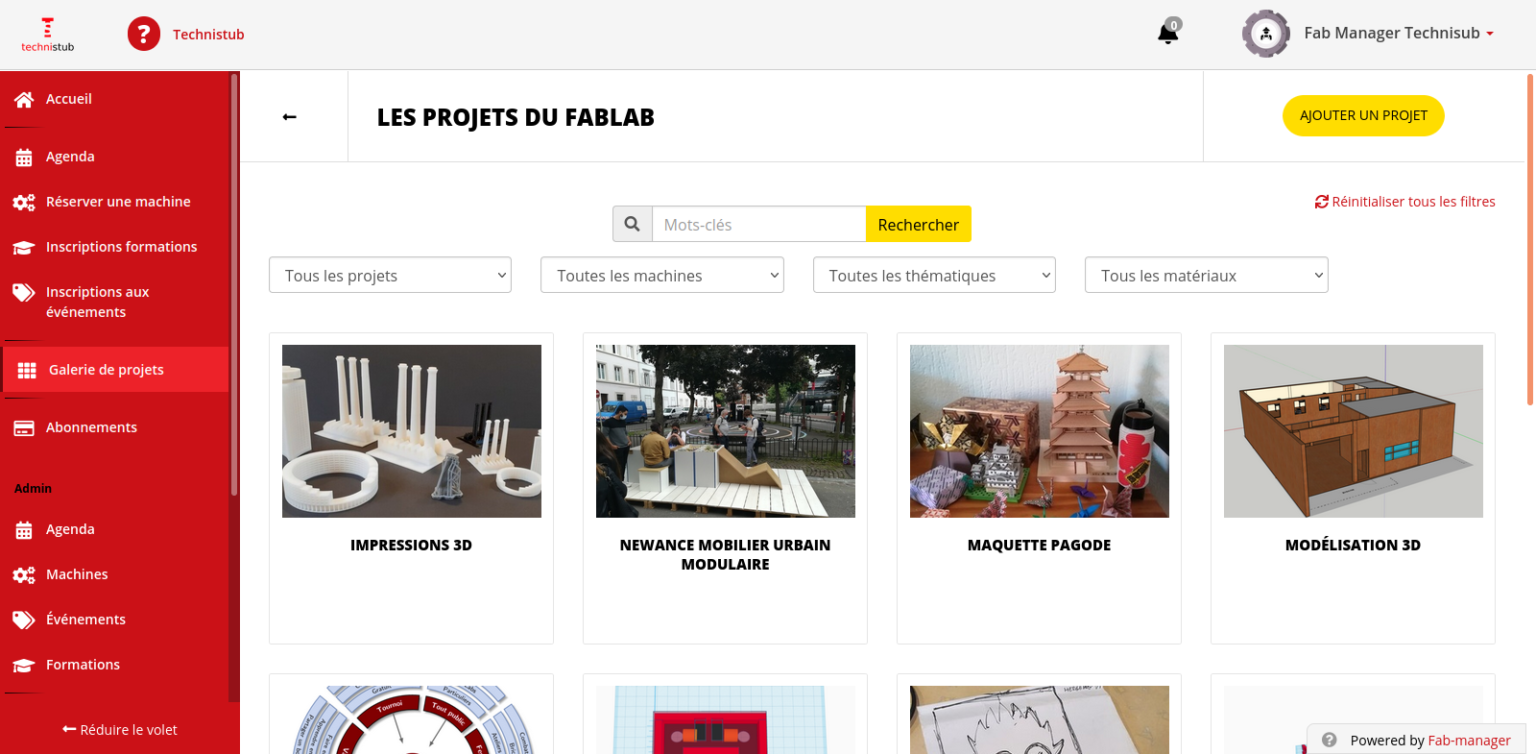Click the magnifier icon beside keywords field
1536x754 pixels.
pyautogui.click(x=632, y=224)
